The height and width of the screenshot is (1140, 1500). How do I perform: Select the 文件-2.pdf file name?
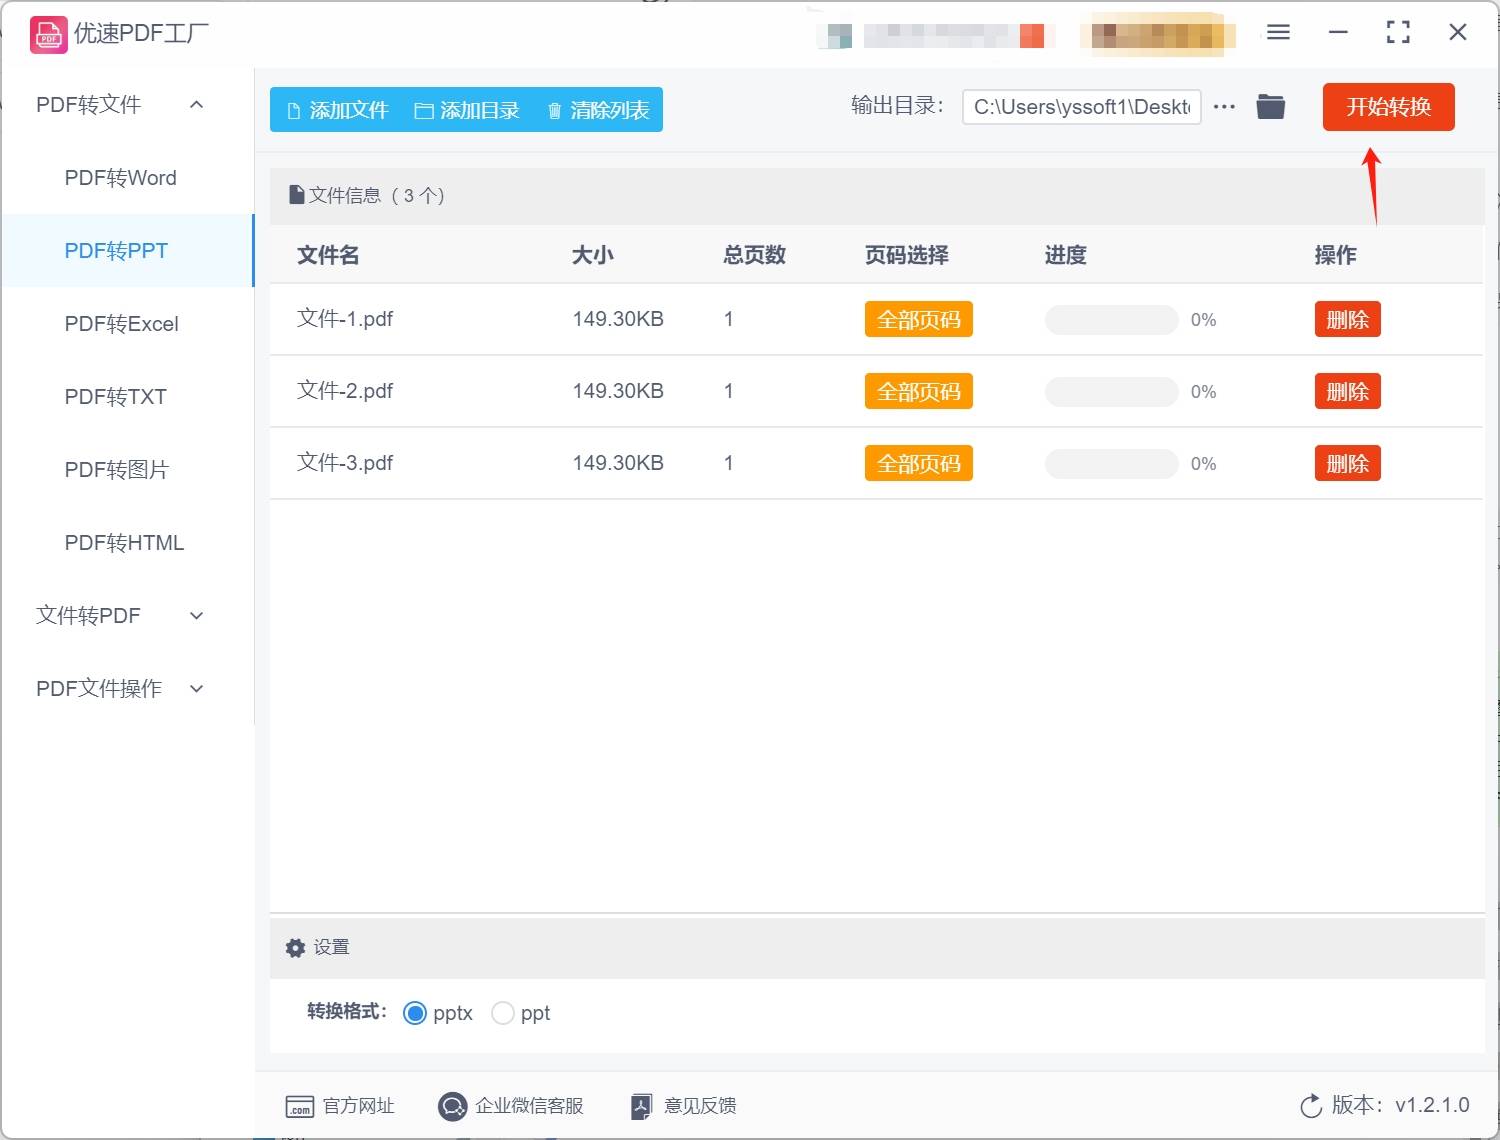[x=345, y=391]
